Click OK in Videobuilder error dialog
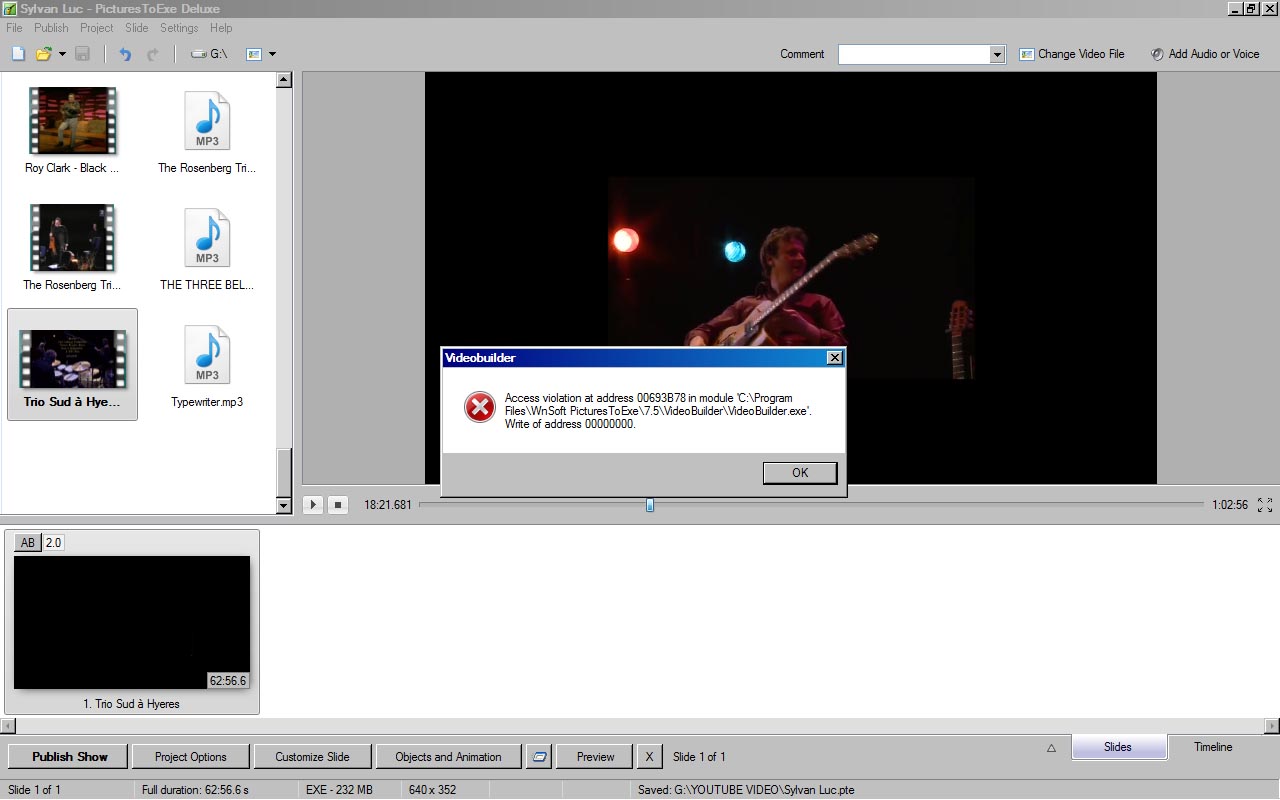Image resolution: width=1280 pixels, height=800 pixels. pos(800,473)
